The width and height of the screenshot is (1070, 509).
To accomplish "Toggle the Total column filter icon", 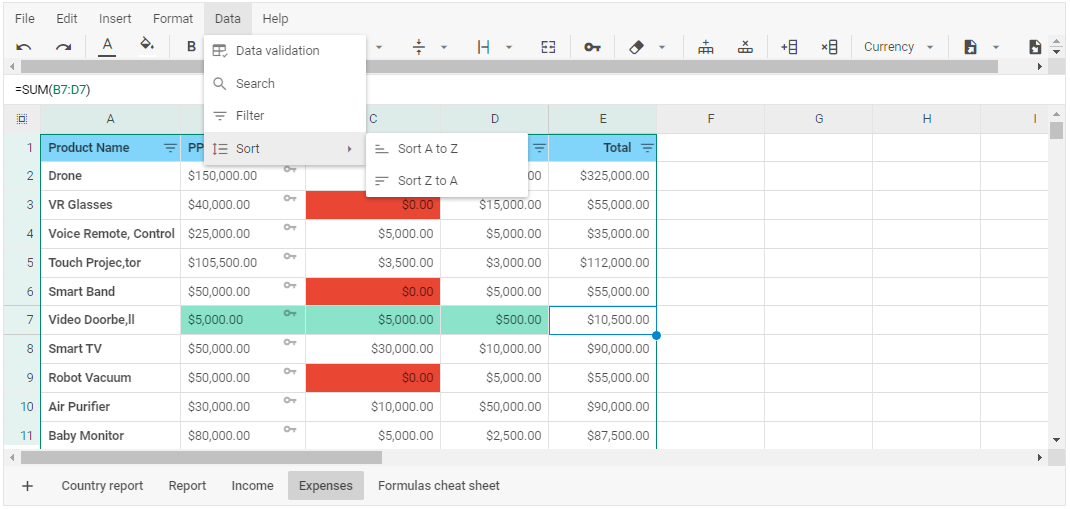I will tap(647, 148).
